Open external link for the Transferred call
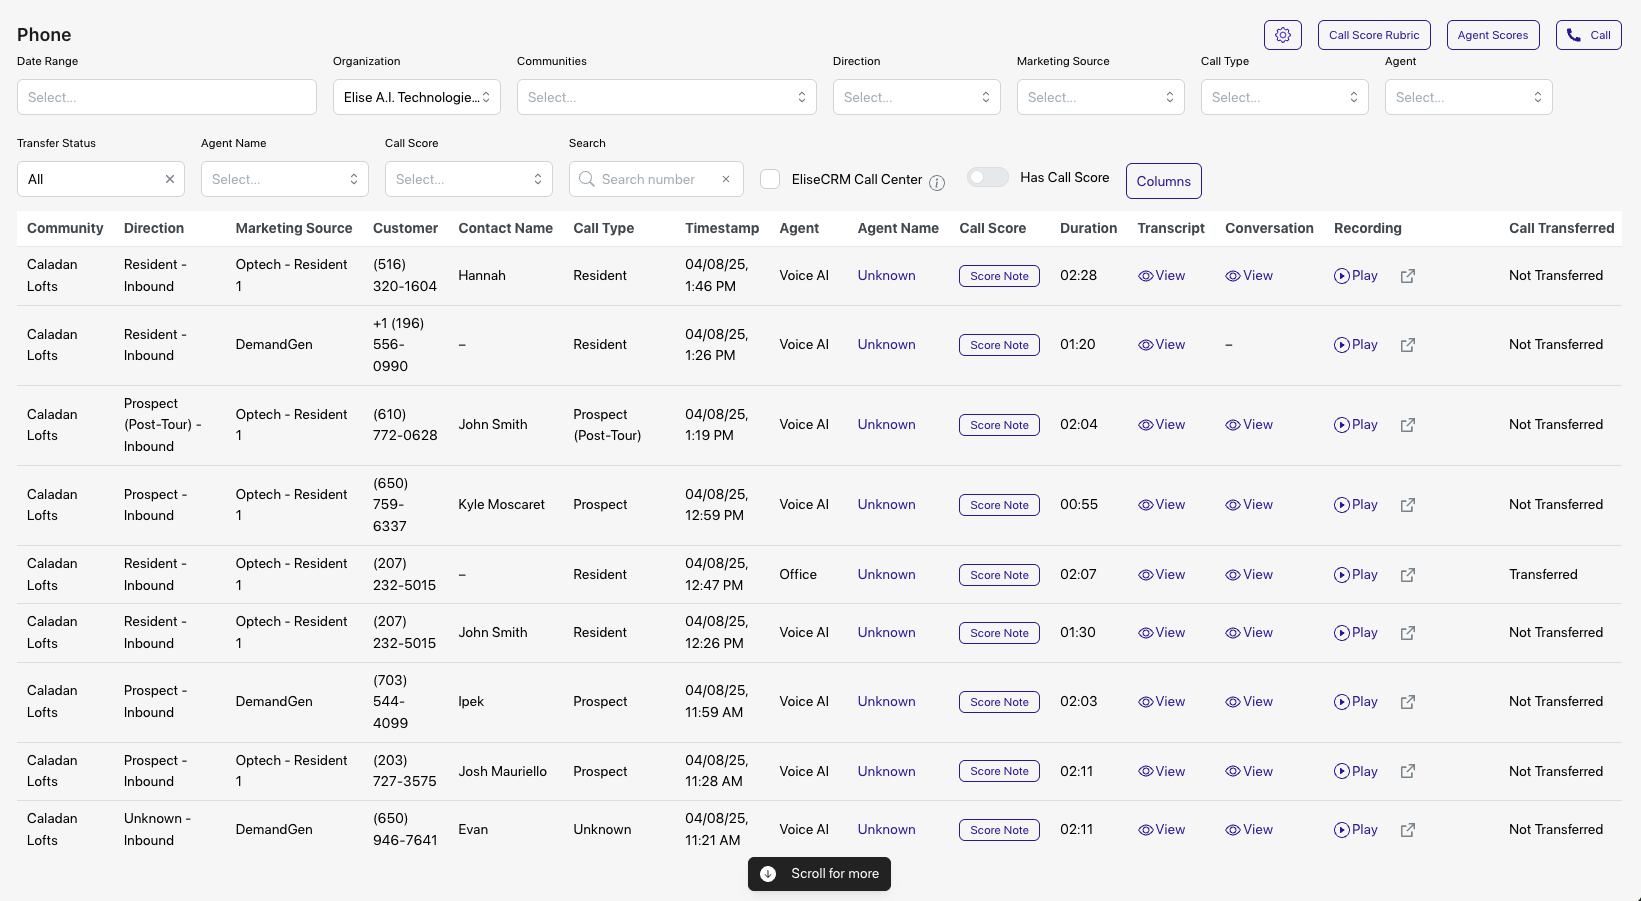 click(x=1408, y=575)
